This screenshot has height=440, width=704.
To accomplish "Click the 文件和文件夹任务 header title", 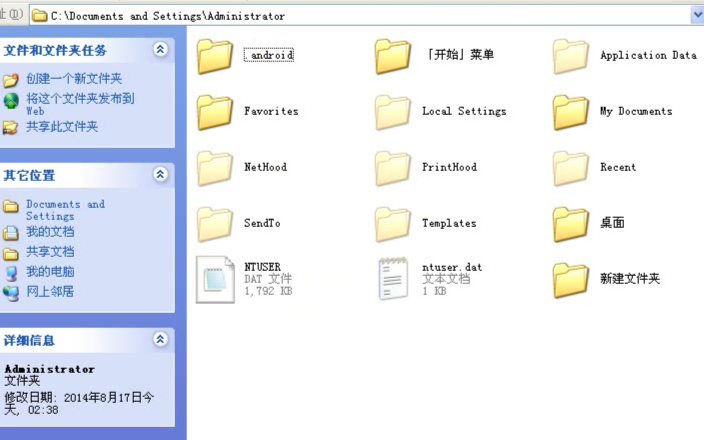I will [55, 50].
